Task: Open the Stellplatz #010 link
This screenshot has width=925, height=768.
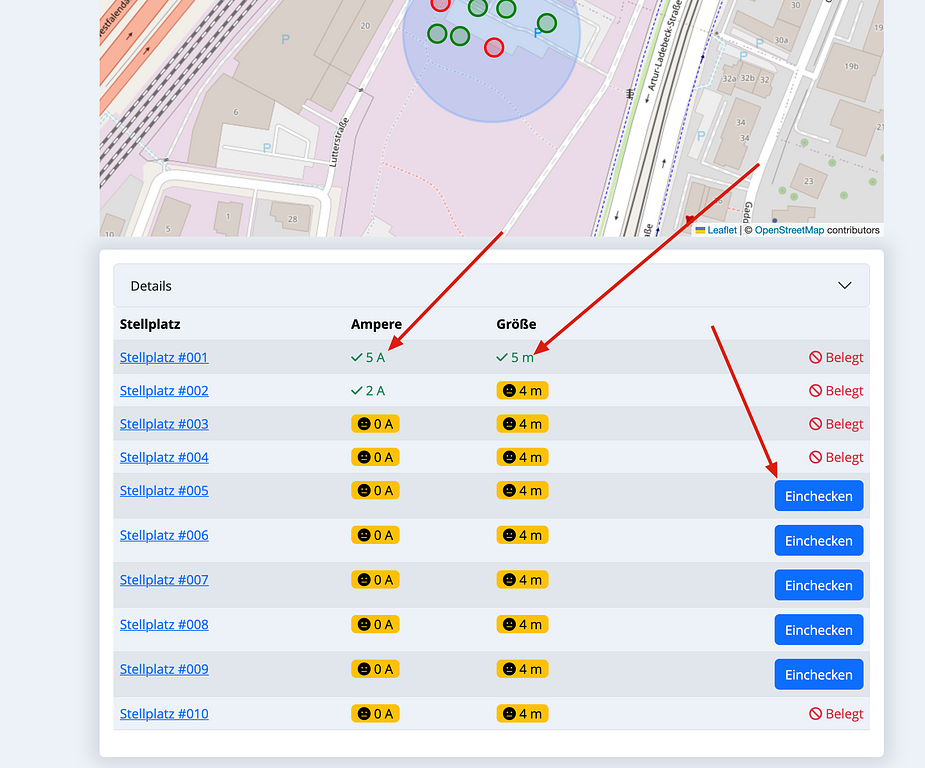Action: (x=164, y=714)
